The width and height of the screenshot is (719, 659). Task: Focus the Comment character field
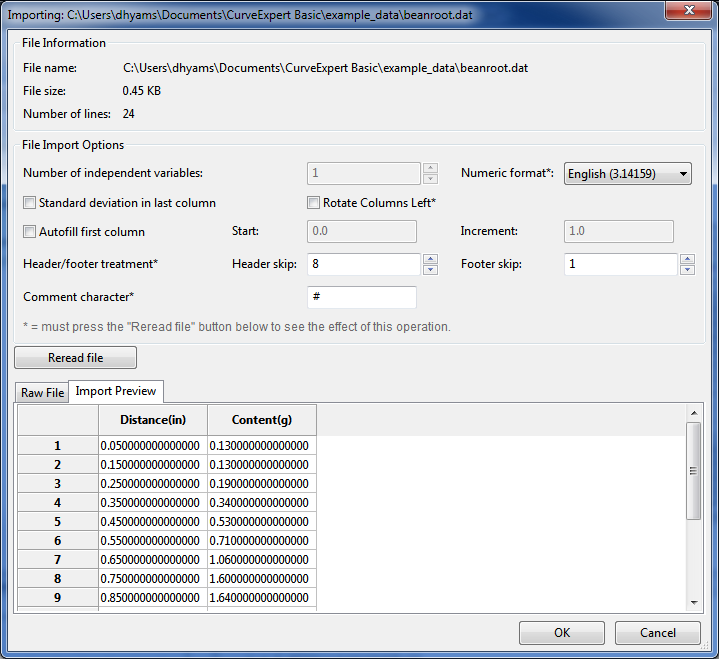coord(362,297)
